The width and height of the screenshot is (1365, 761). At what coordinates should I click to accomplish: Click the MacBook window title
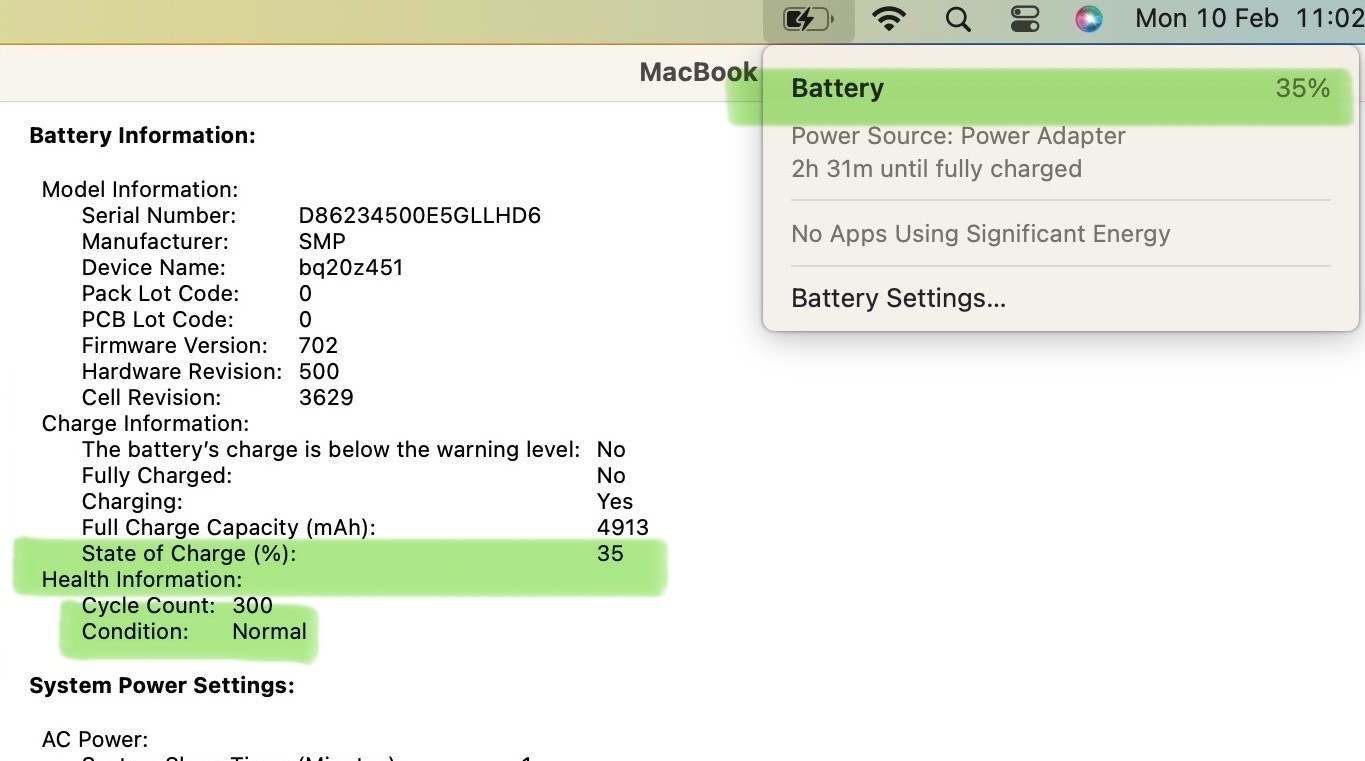698,72
